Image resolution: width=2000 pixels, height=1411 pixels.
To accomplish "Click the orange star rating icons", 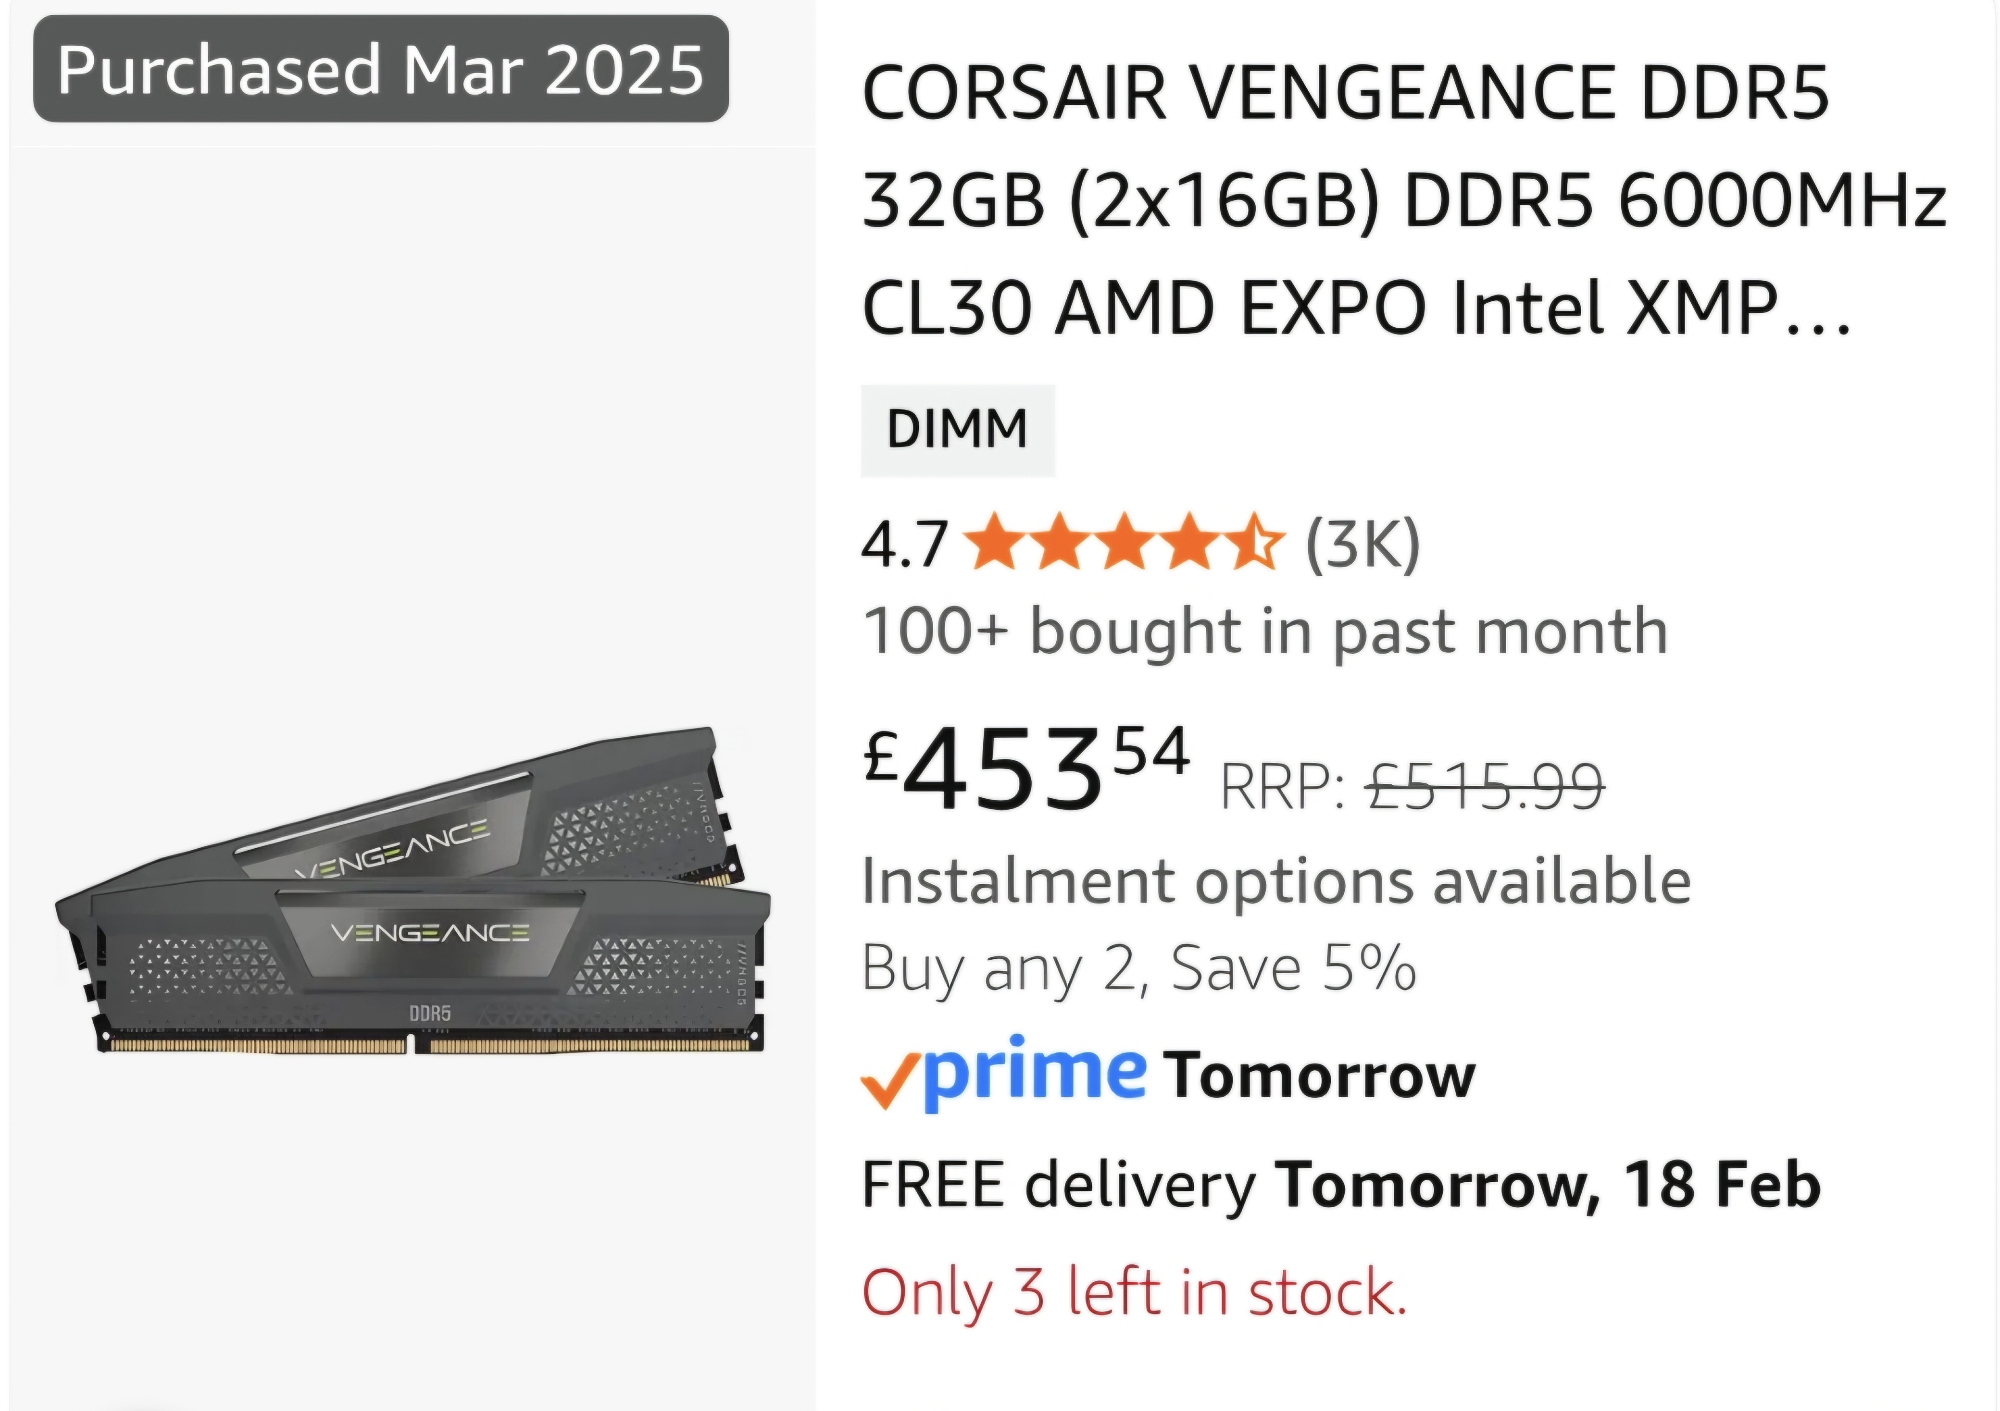I will click(x=1124, y=542).
